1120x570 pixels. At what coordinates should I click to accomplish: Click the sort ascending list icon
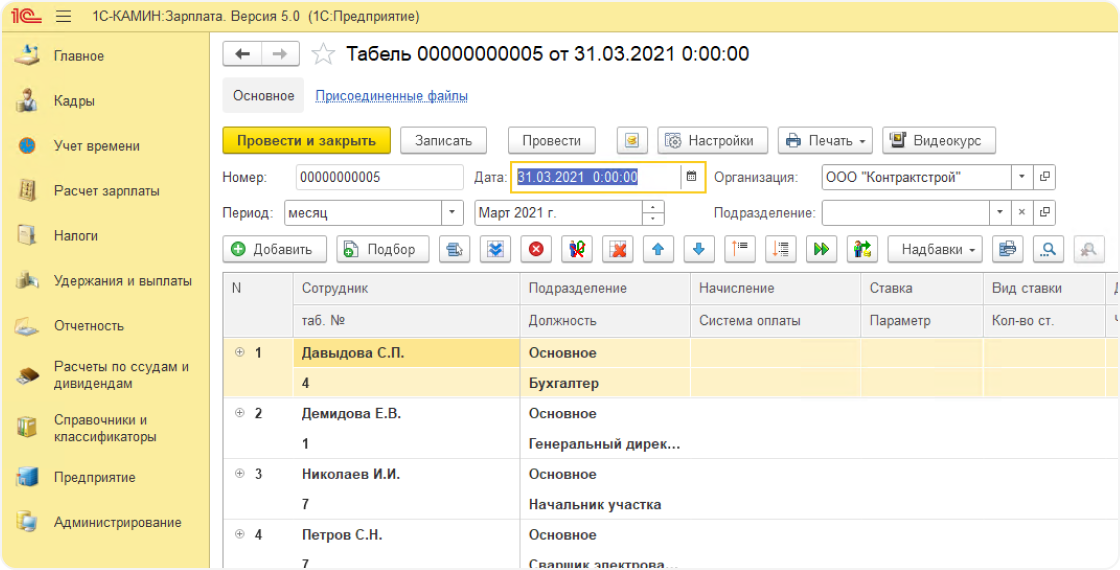tap(739, 249)
